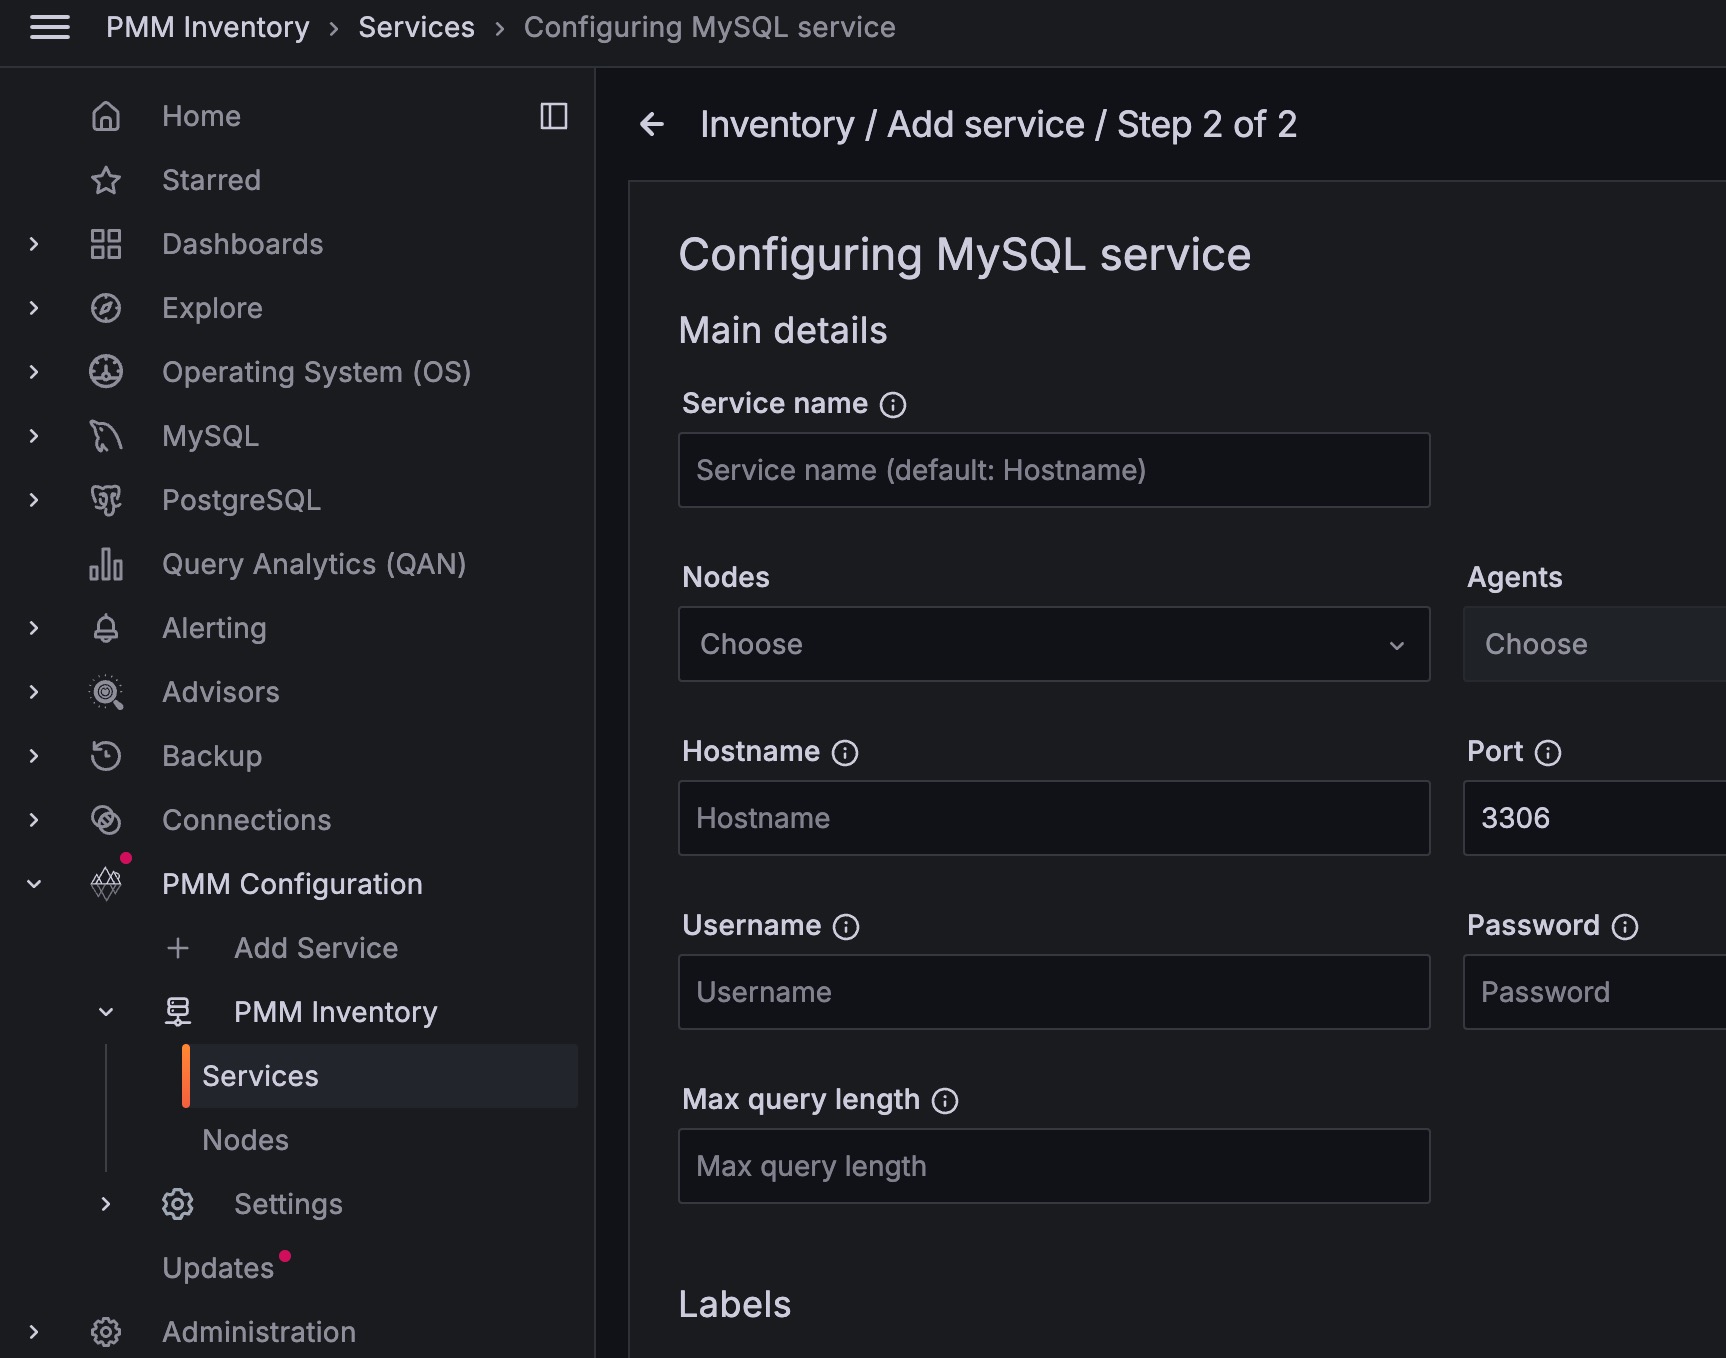This screenshot has width=1726, height=1358.
Task: Click the Administration gear icon
Action: point(106,1332)
